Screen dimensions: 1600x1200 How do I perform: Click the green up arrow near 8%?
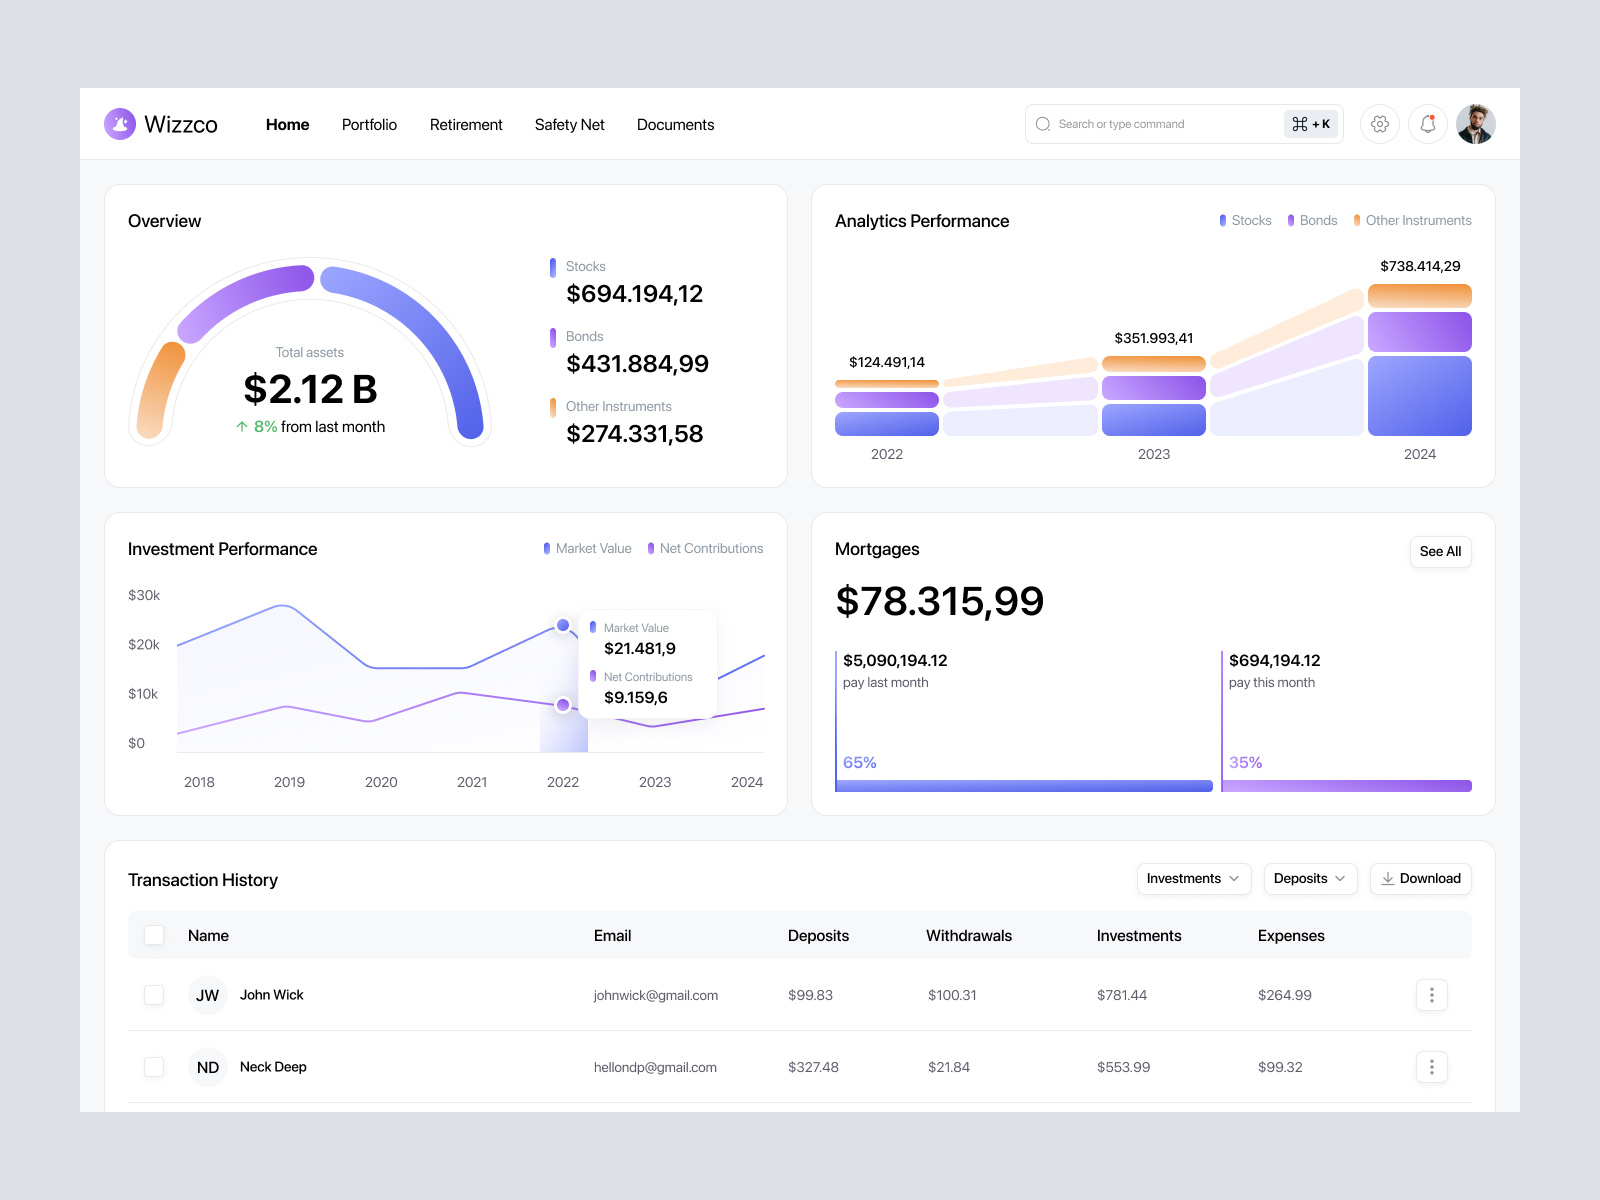(x=242, y=427)
